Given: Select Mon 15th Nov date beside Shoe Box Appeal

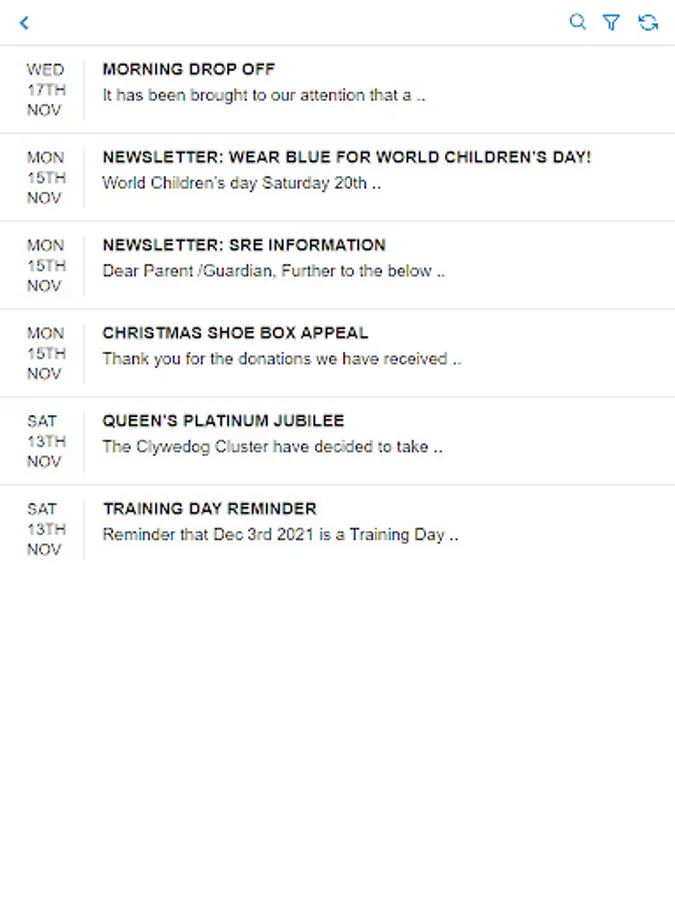Looking at the screenshot, I should (x=45, y=353).
